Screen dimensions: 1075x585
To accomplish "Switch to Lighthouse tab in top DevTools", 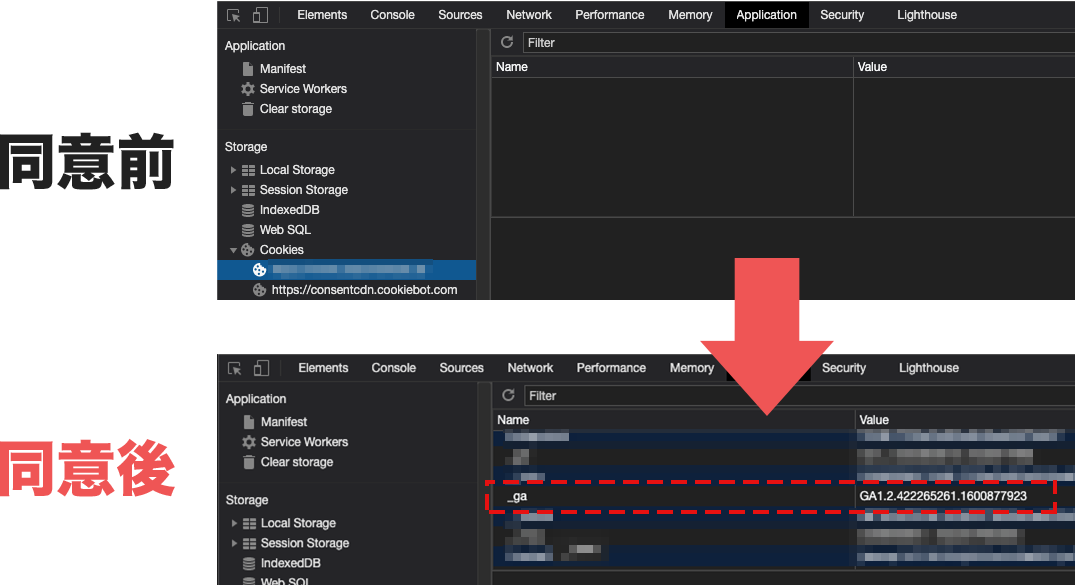I will pyautogui.click(x=927, y=15).
